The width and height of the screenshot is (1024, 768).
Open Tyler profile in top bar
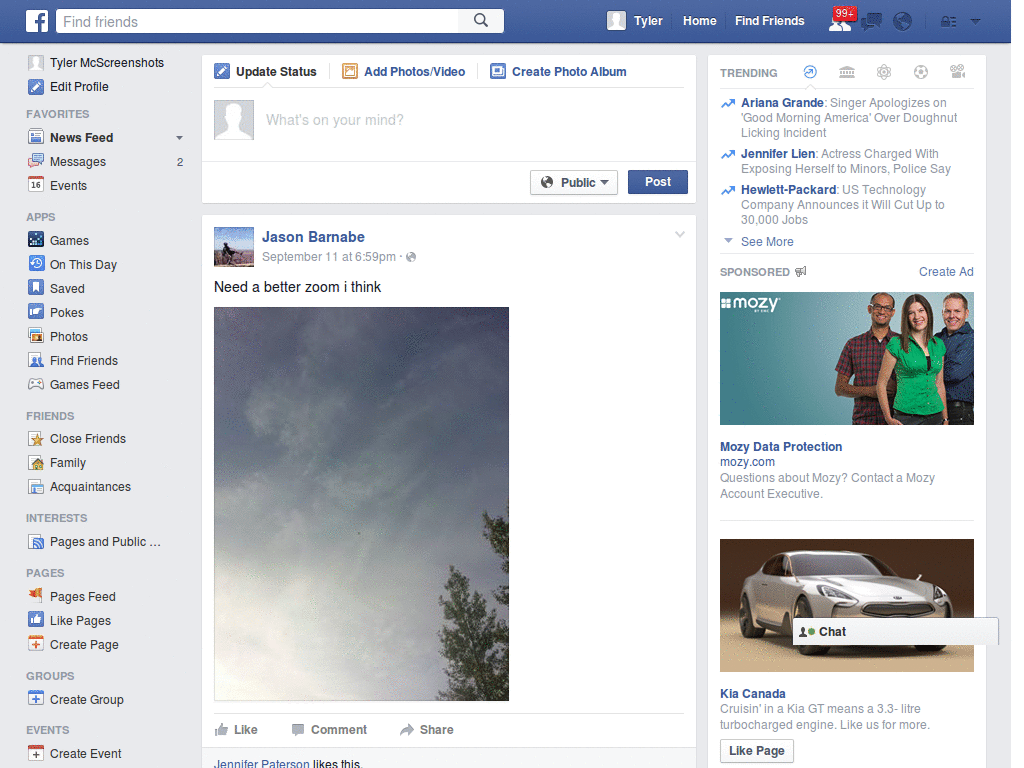(635, 21)
